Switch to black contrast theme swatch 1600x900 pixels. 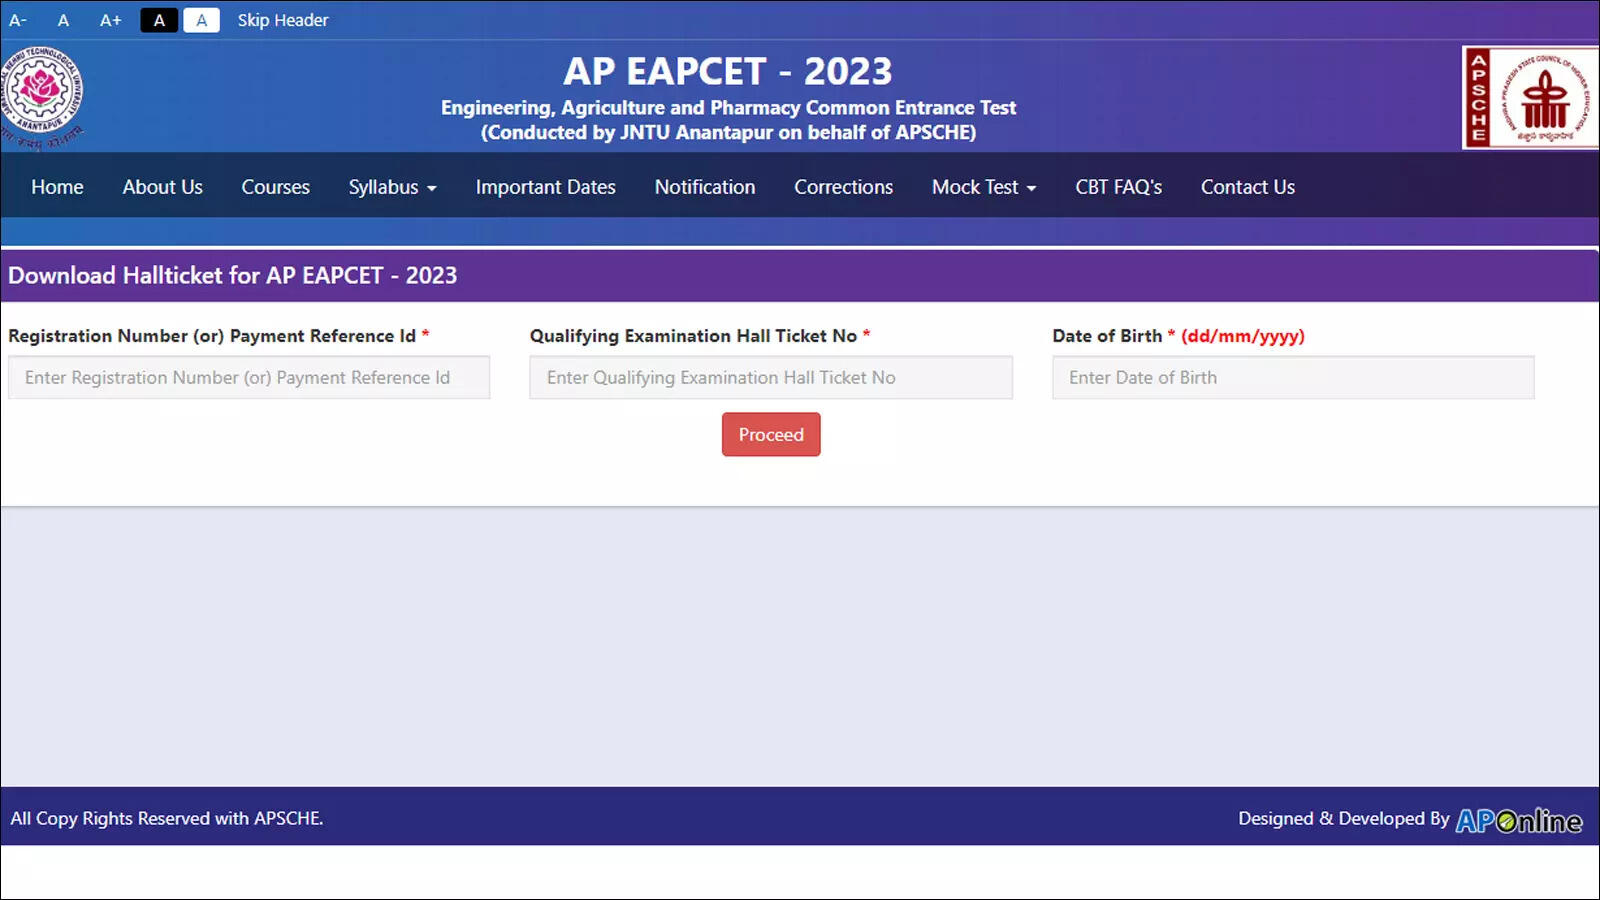(x=159, y=20)
